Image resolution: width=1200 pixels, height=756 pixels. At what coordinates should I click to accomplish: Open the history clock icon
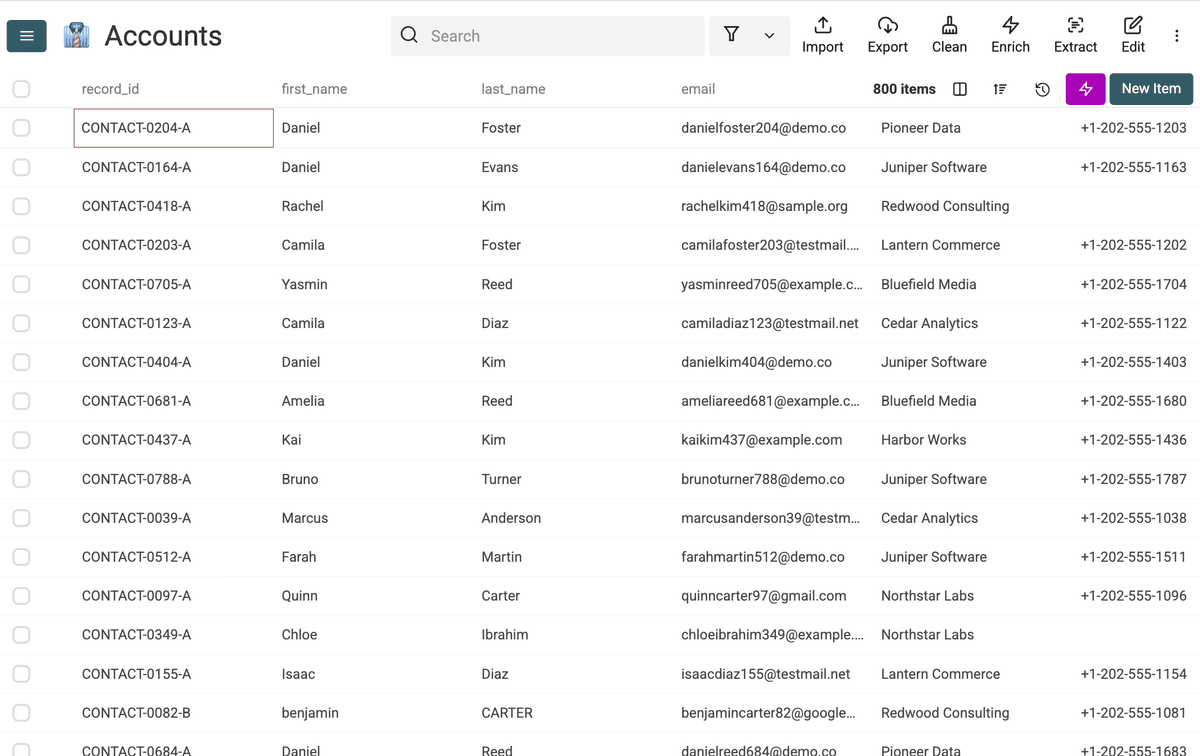pyautogui.click(x=1042, y=89)
